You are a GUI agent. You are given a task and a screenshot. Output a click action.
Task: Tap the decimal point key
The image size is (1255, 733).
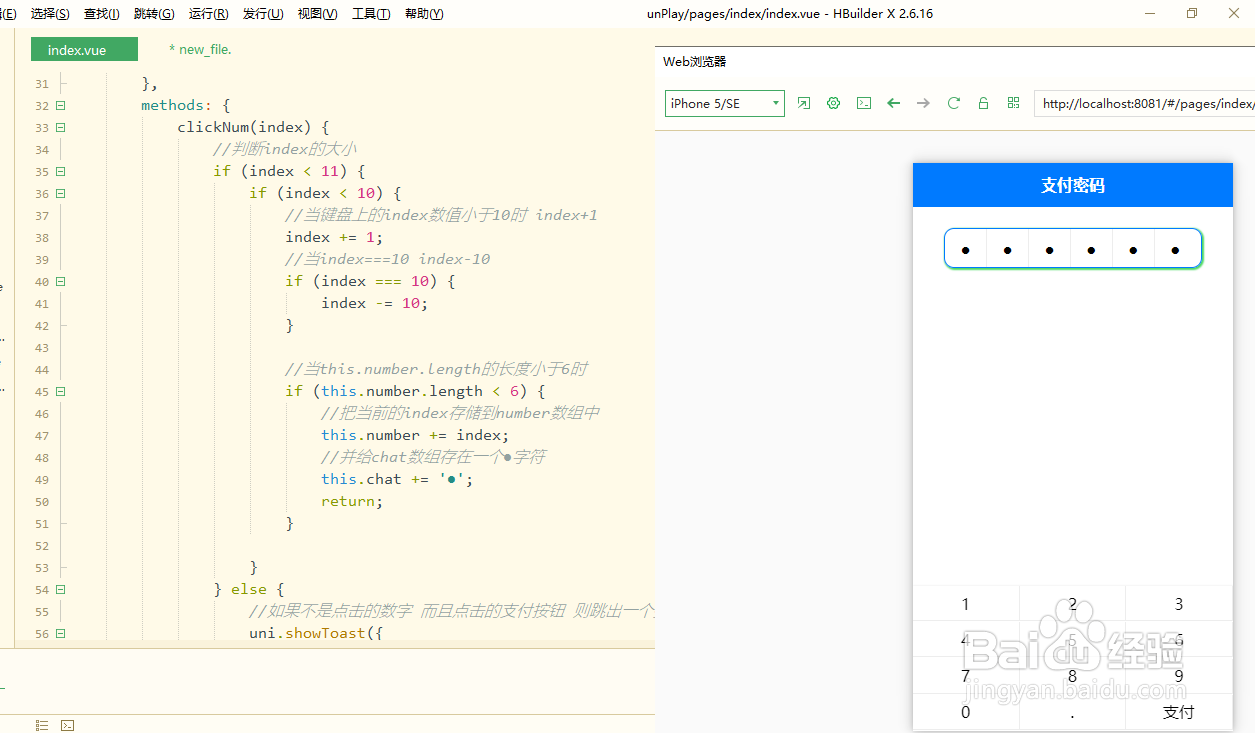(x=1072, y=712)
